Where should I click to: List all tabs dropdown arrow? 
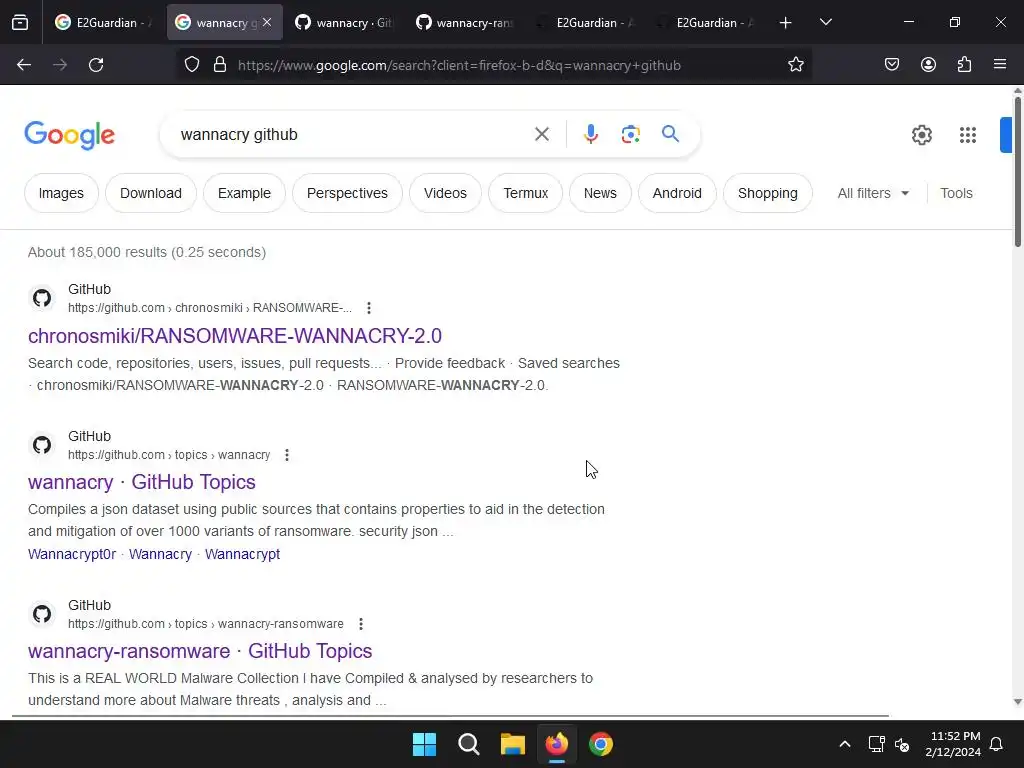pyautogui.click(x=825, y=22)
